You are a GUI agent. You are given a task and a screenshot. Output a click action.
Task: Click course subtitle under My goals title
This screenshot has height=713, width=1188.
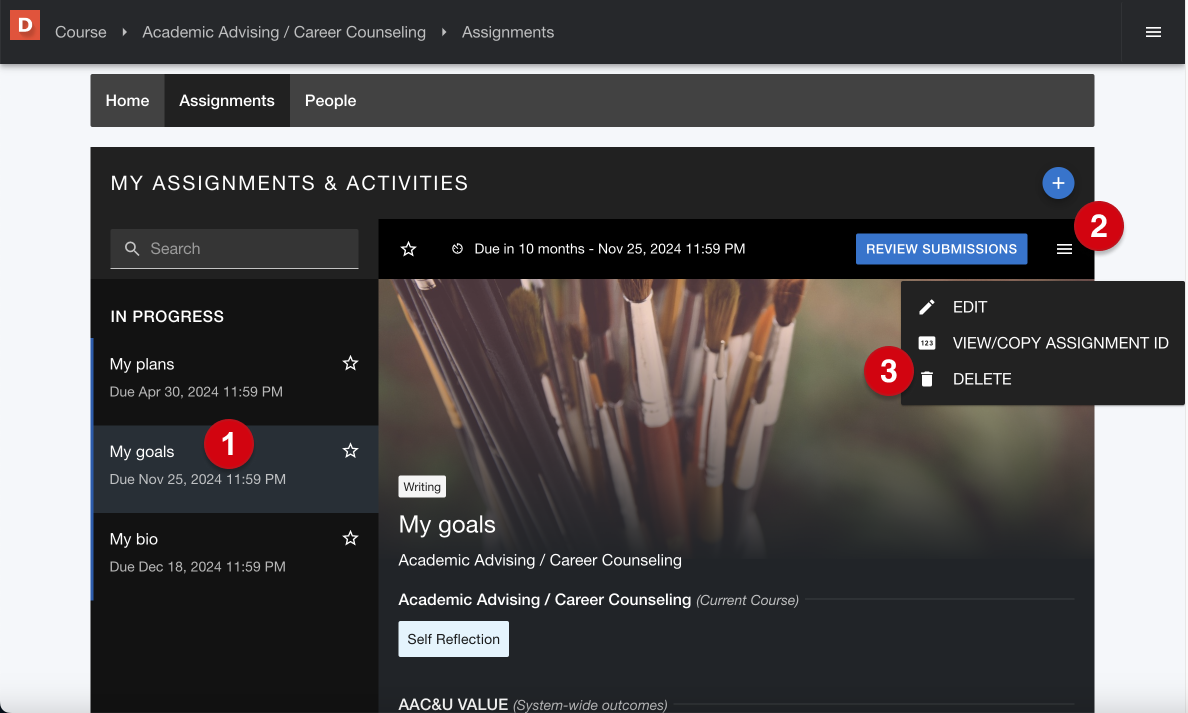click(x=540, y=560)
